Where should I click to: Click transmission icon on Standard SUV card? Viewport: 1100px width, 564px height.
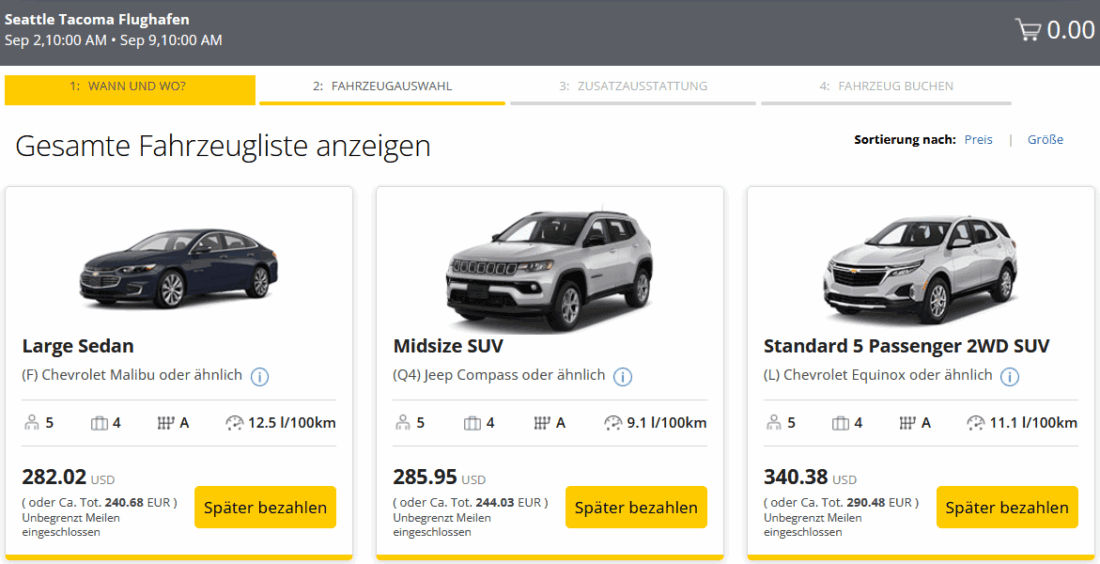coord(909,423)
